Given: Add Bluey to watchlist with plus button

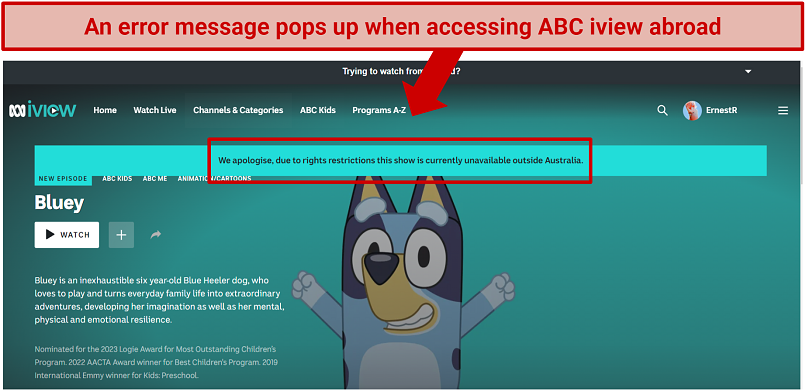Looking at the screenshot, I should 121,235.
